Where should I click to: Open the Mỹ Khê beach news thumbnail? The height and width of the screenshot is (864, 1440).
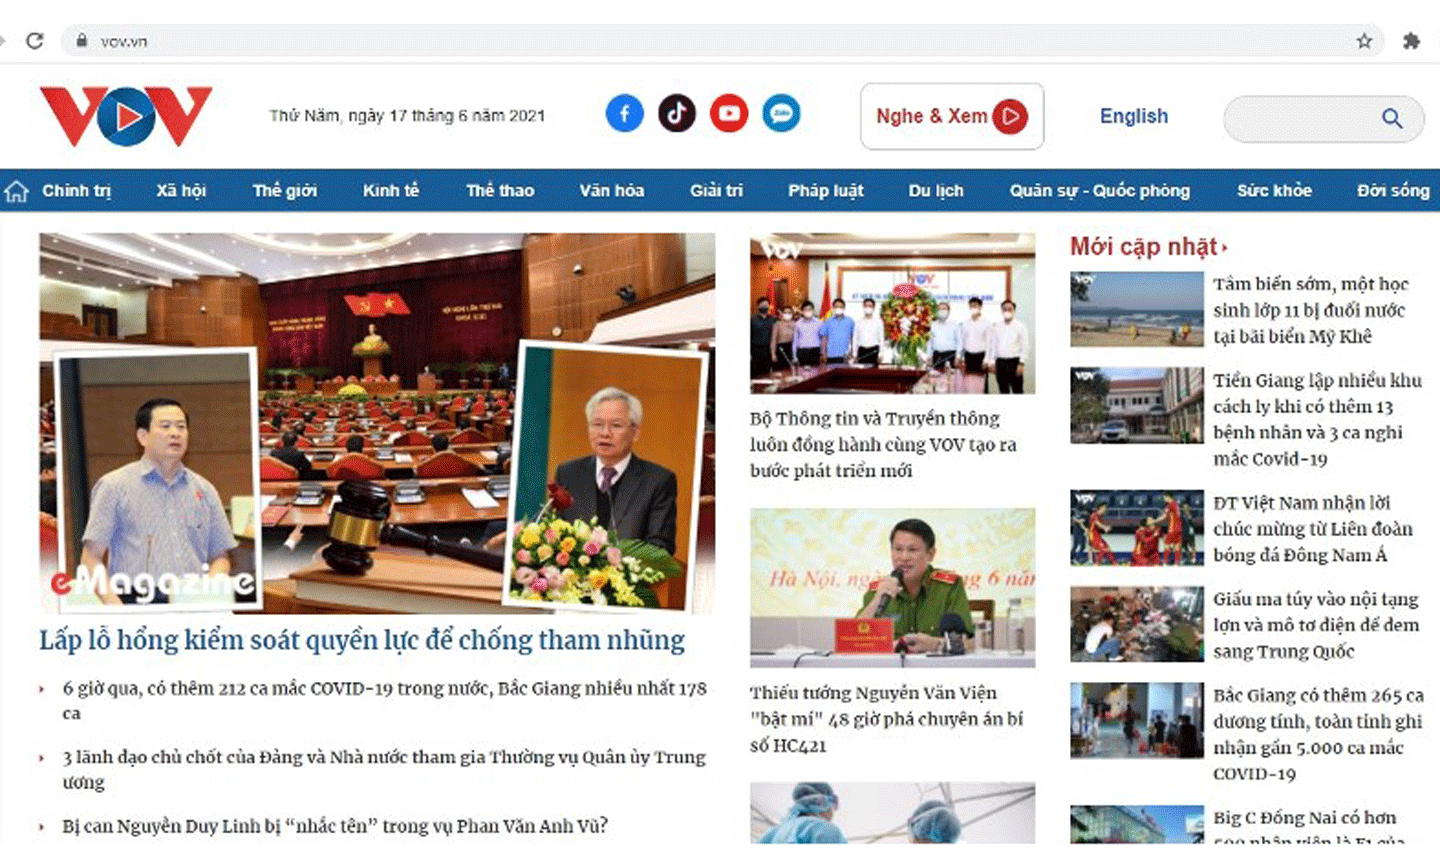(1137, 309)
